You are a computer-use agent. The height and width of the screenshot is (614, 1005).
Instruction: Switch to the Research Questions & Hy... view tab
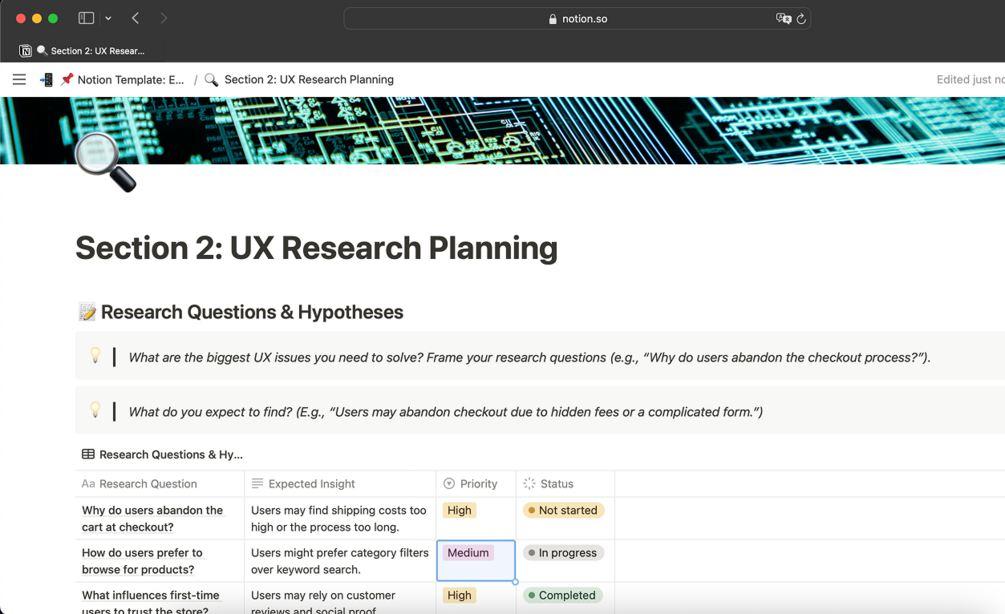[x=162, y=454]
